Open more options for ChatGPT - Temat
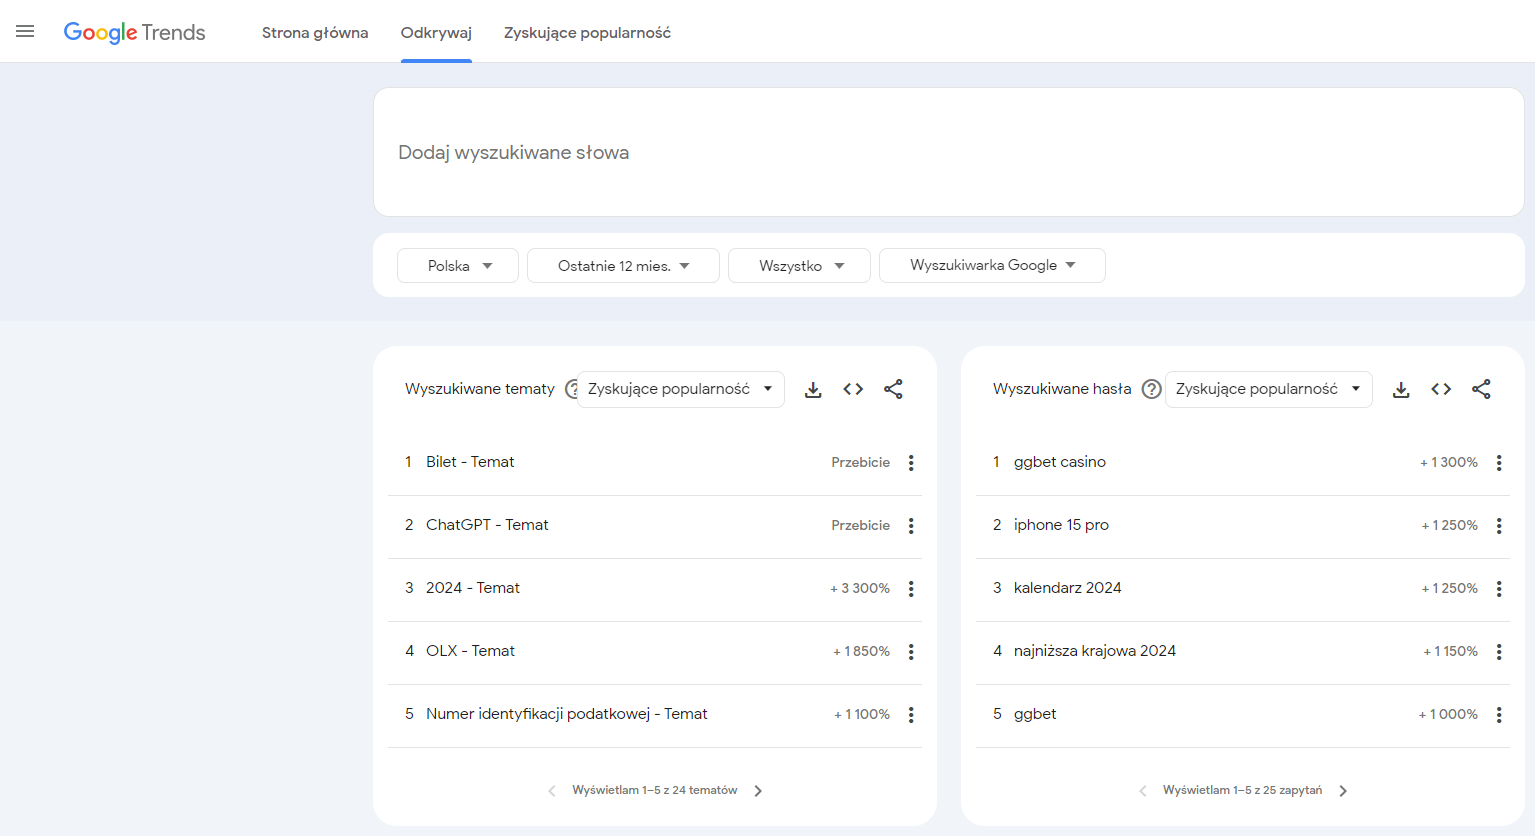The height and width of the screenshot is (836, 1535). (x=911, y=526)
